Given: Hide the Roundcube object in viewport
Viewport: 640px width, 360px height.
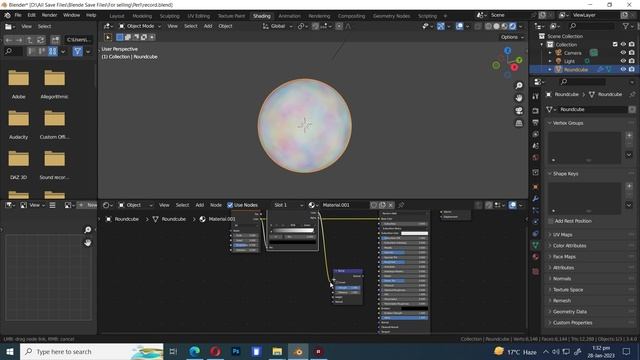Looking at the screenshot, I should coord(623,69).
